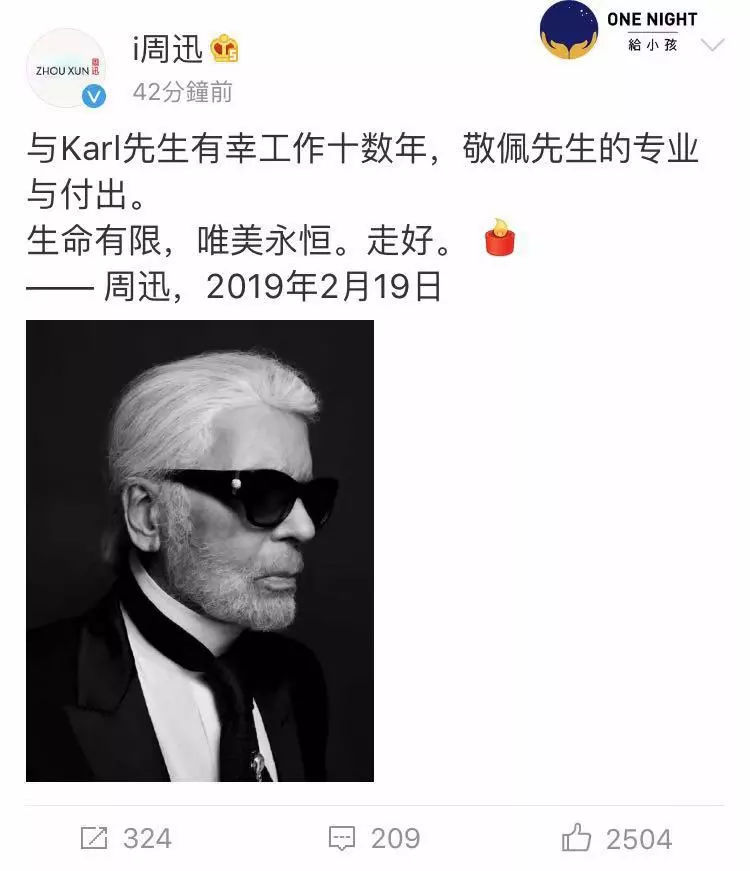The width and height of the screenshot is (750, 871).
Task: Open the i周迅 username link
Action: click(x=167, y=49)
